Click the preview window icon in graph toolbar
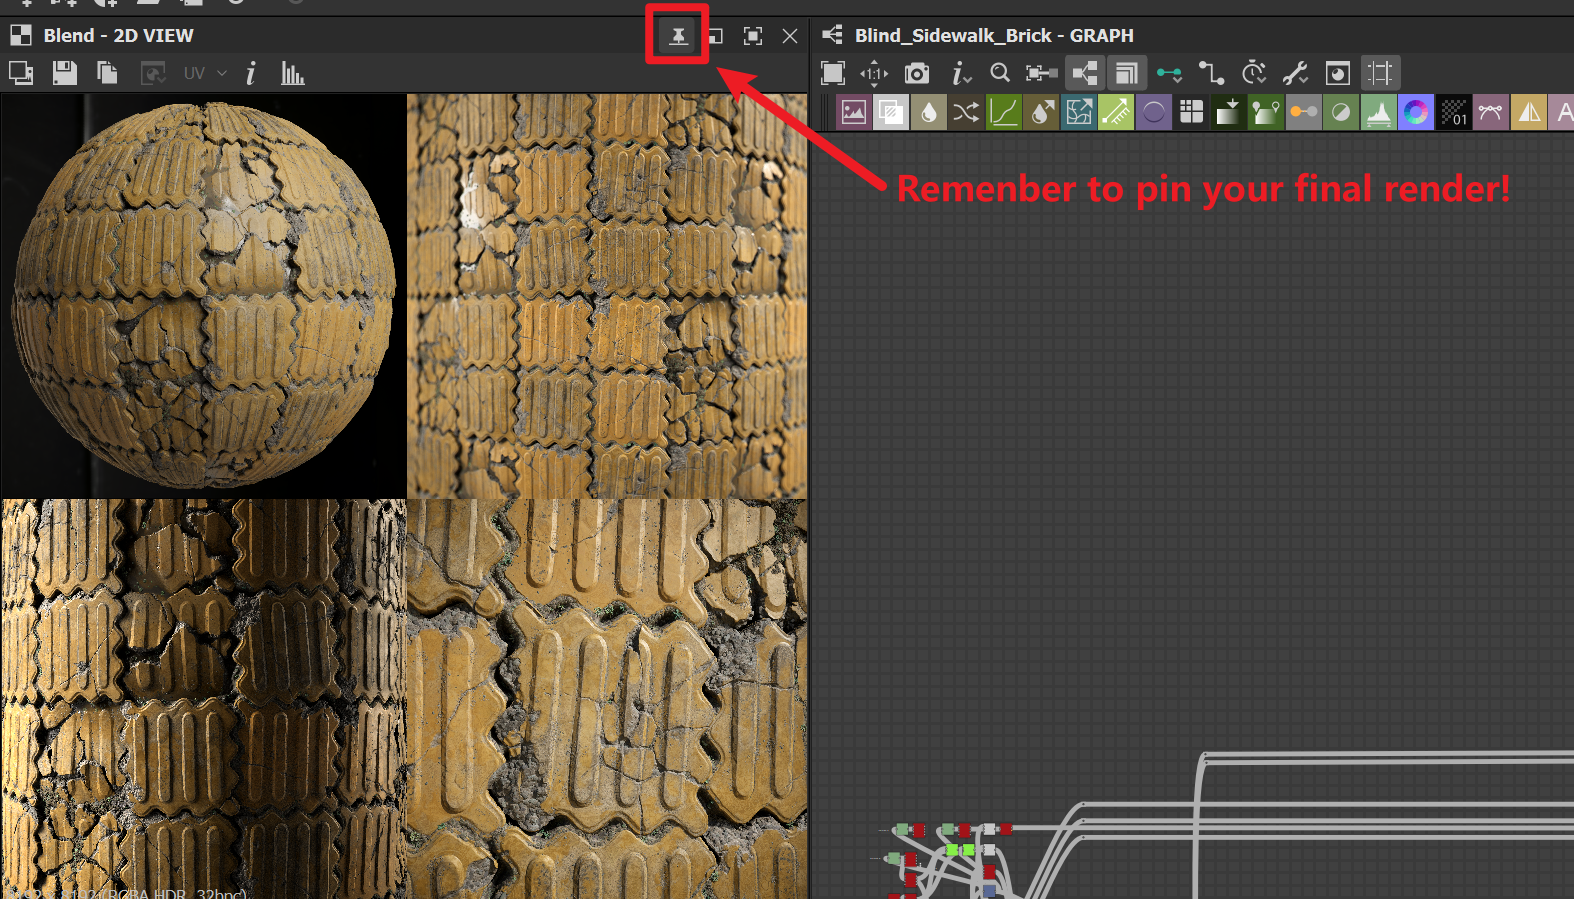The height and width of the screenshot is (899, 1574). point(1338,73)
